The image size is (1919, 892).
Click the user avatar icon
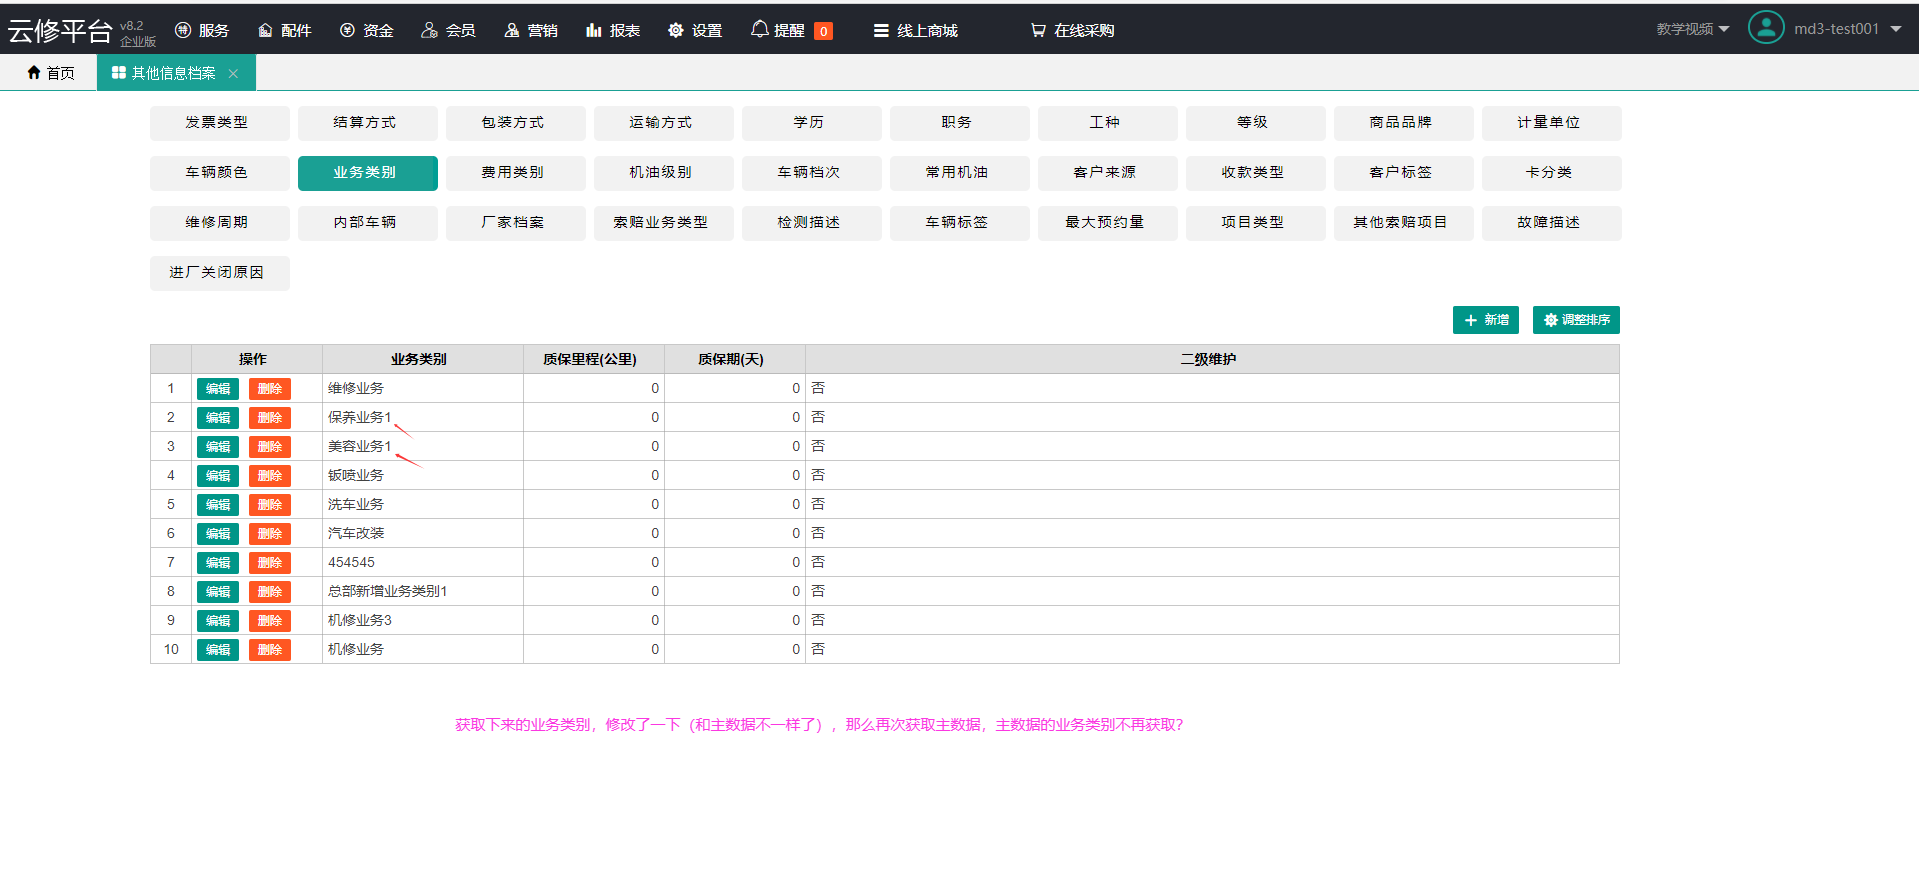coord(1765,28)
